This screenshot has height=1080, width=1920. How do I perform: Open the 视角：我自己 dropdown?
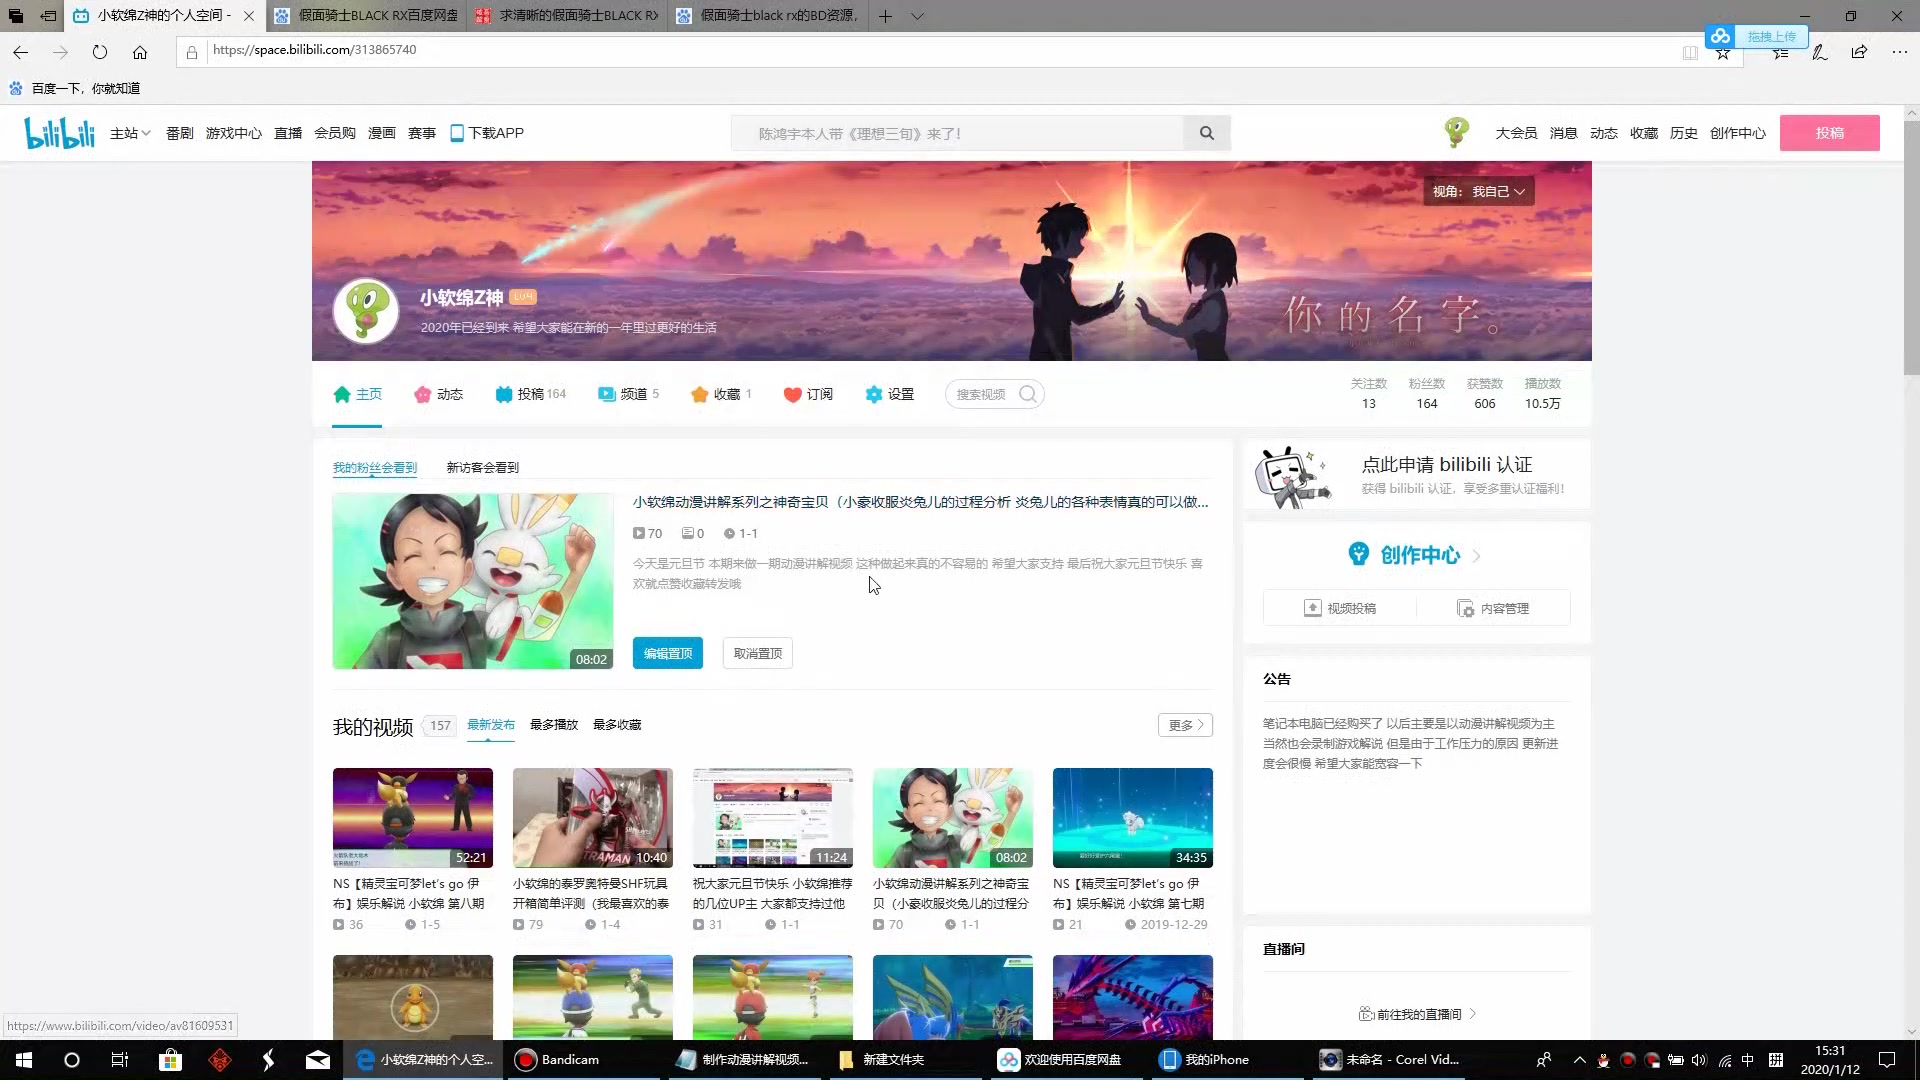pos(1477,191)
